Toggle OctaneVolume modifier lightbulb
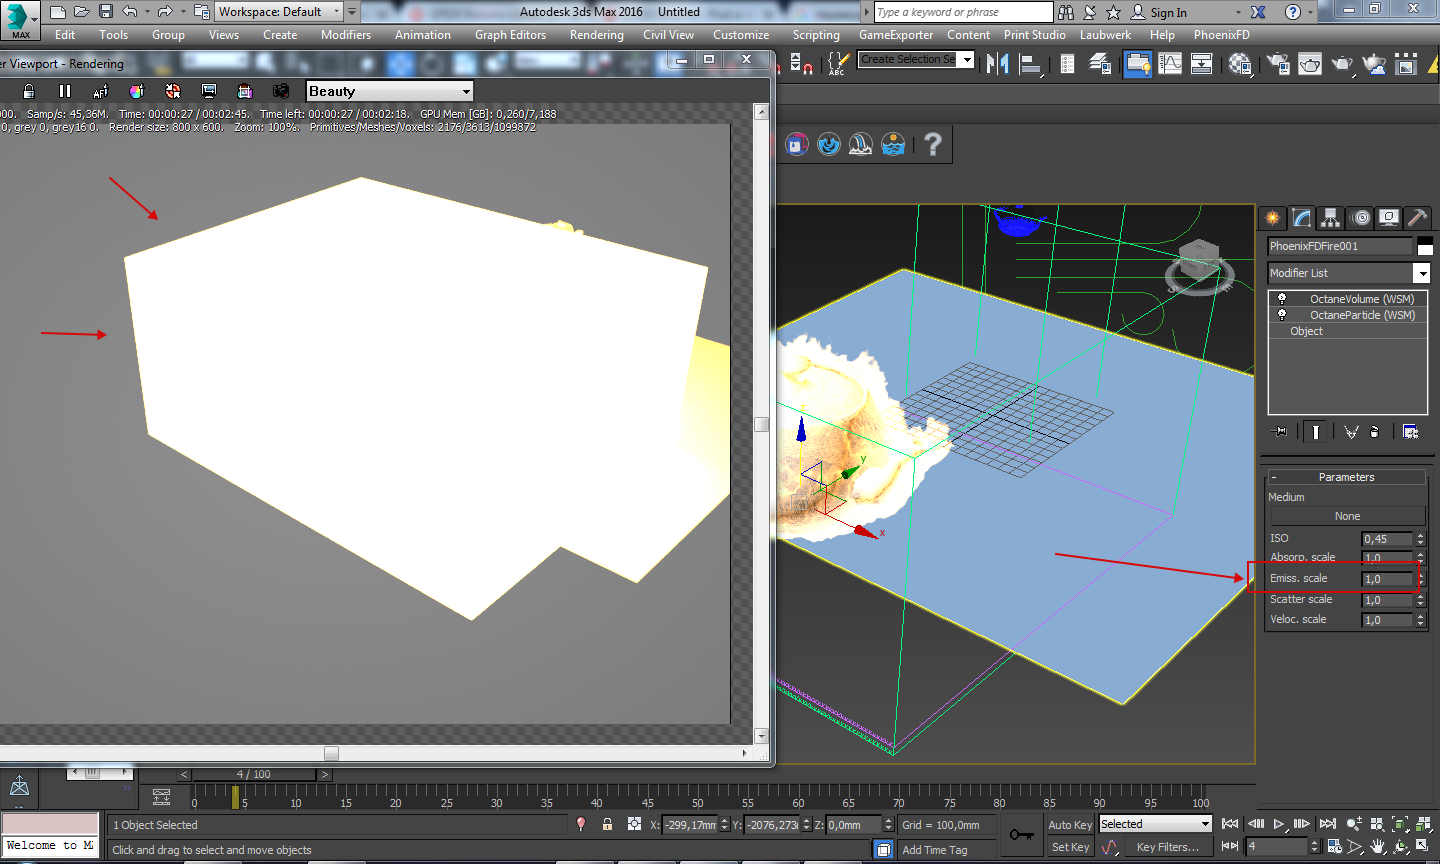Screen dimensions: 1440x864 tap(1282, 299)
